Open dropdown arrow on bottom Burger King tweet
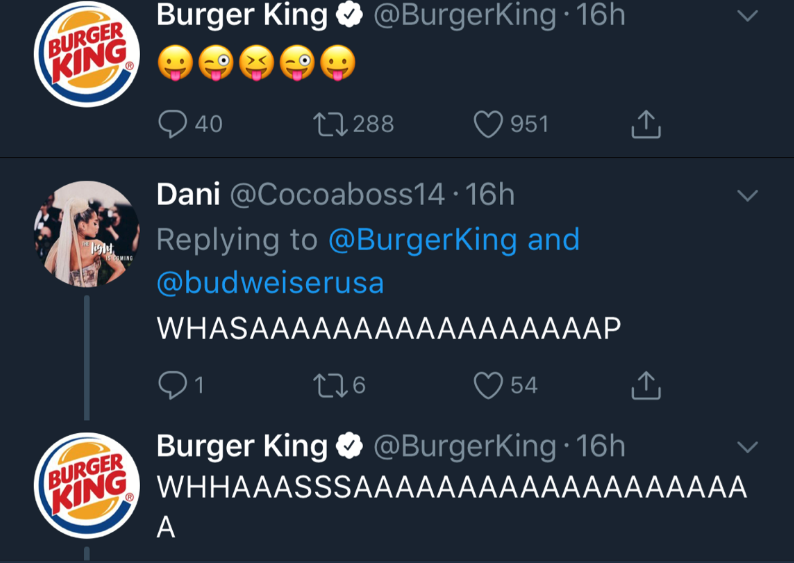The width and height of the screenshot is (794, 563). coord(747,446)
